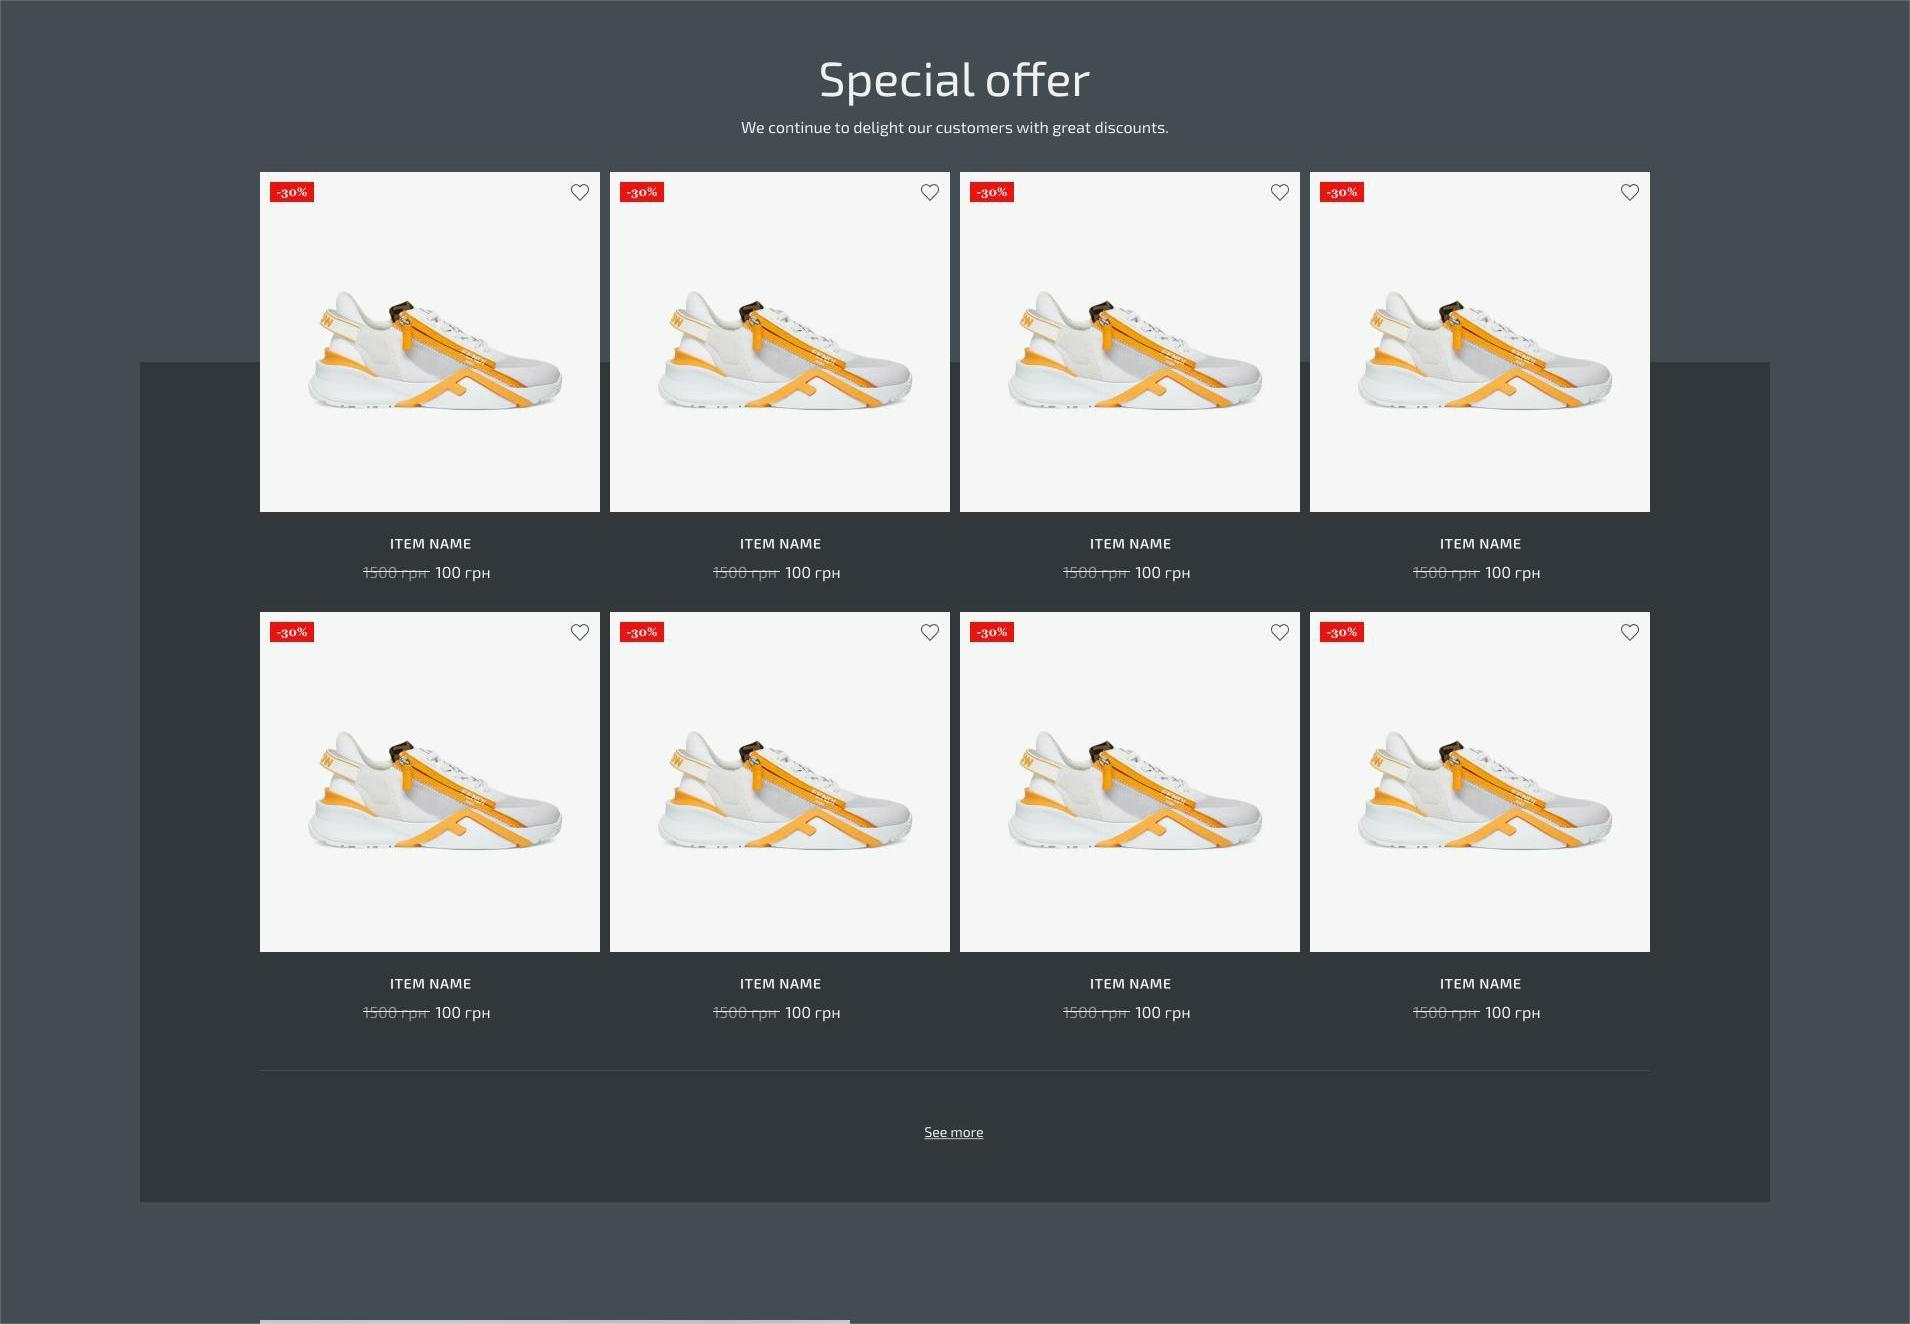This screenshot has height=1324, width=1910.
Task: Click the Special offer heading
Action: click(954, 80)
